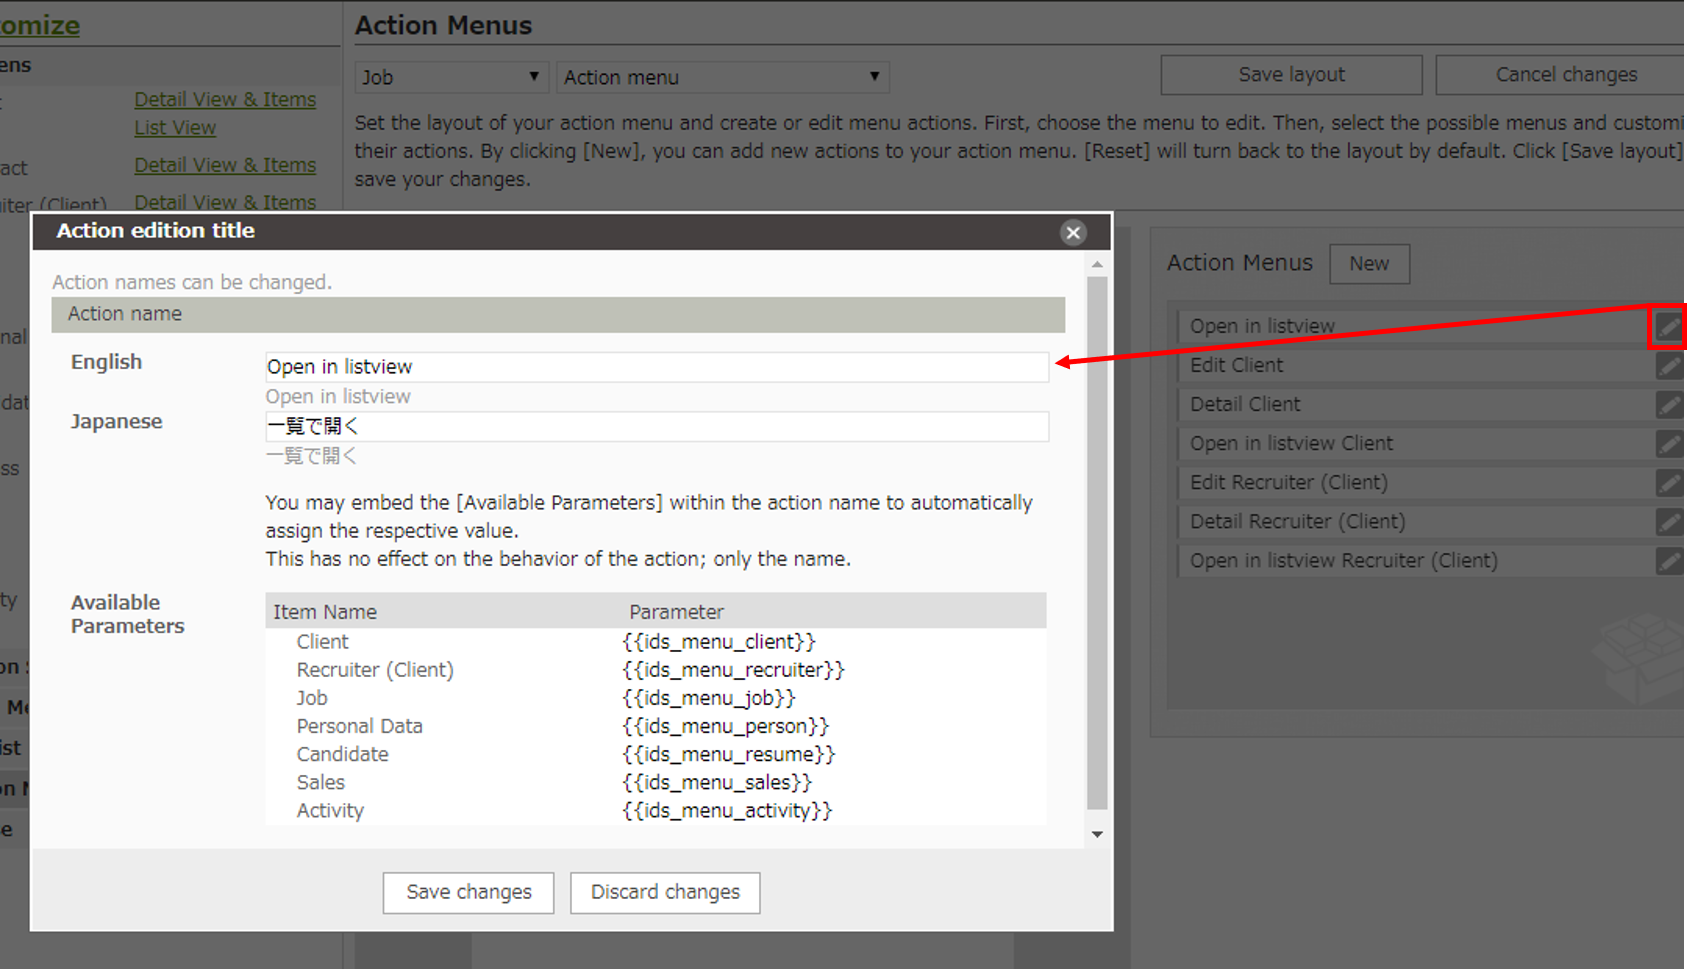The width and height of the screenshot is (1687, 969).
Task: Click the edit pencil for Open in listview Client
Action: coord(1669,443)
